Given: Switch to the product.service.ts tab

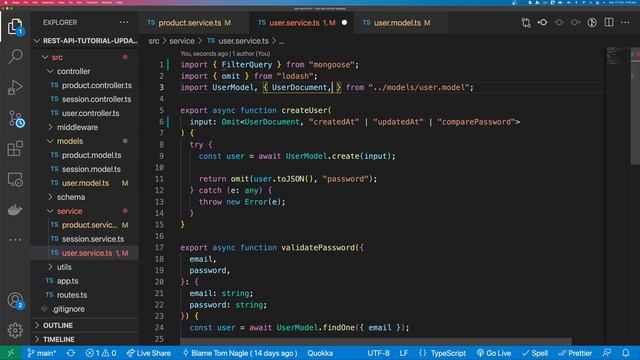Looking at the screenshot, I should (x=193, y=23).
